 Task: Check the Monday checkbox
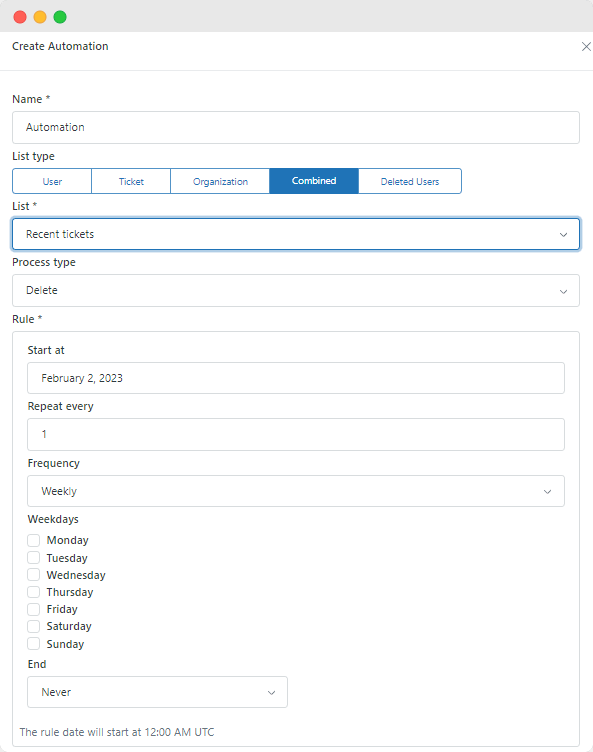34,540
